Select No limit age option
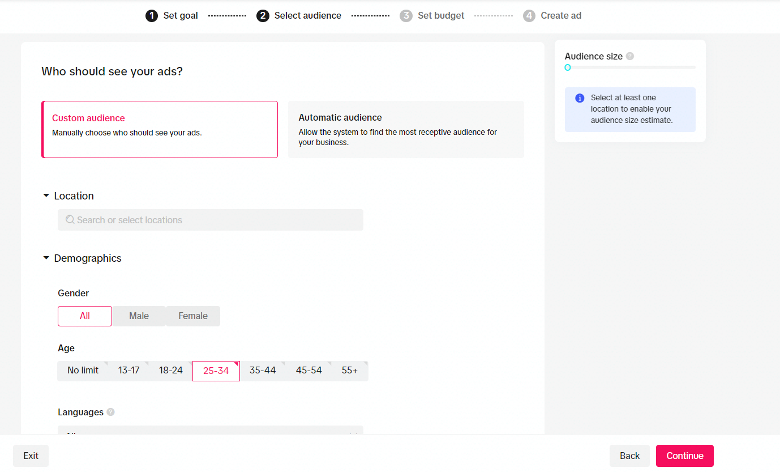Screen dimensions: 780x475 (83, 371)
